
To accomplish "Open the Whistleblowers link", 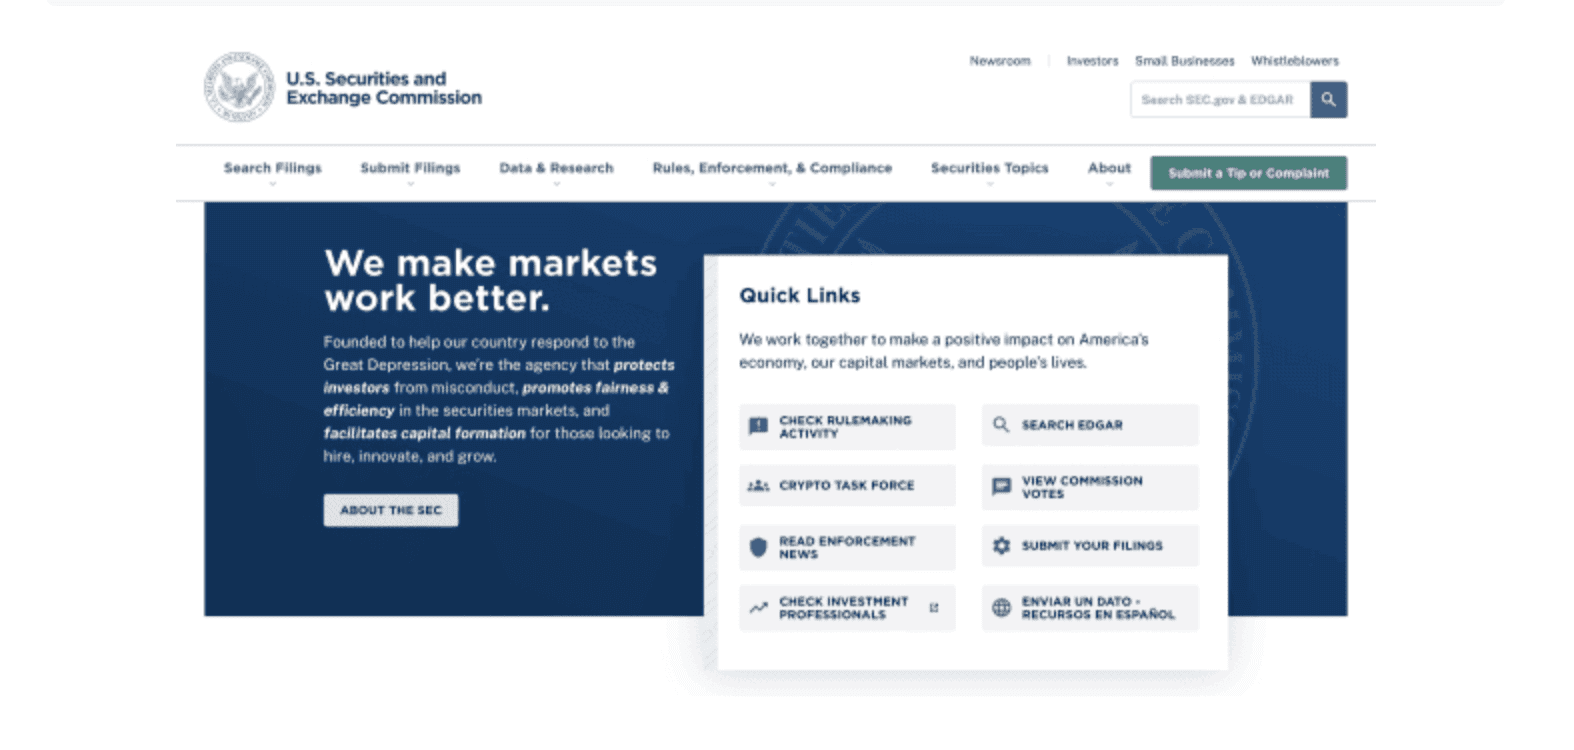I will pos(1294,61).
